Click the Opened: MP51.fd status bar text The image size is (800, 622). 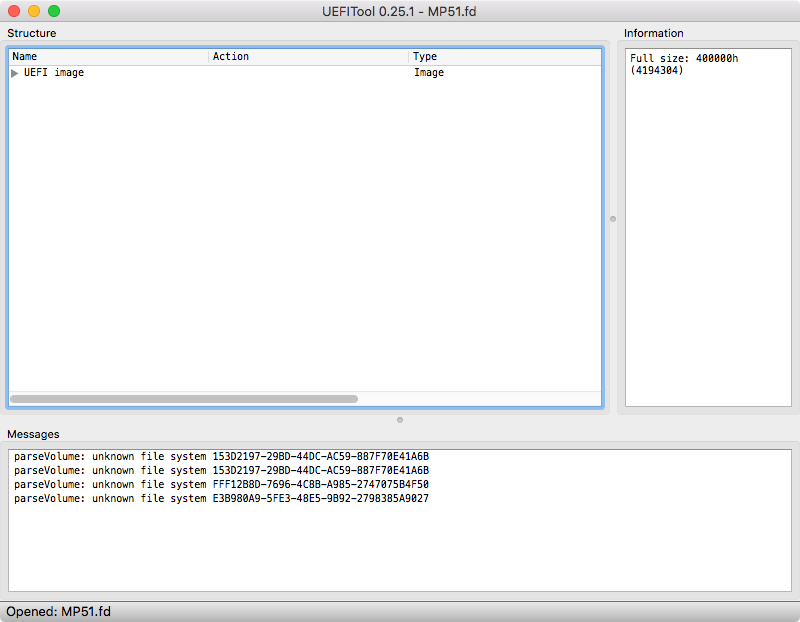[x=58, y=611]
